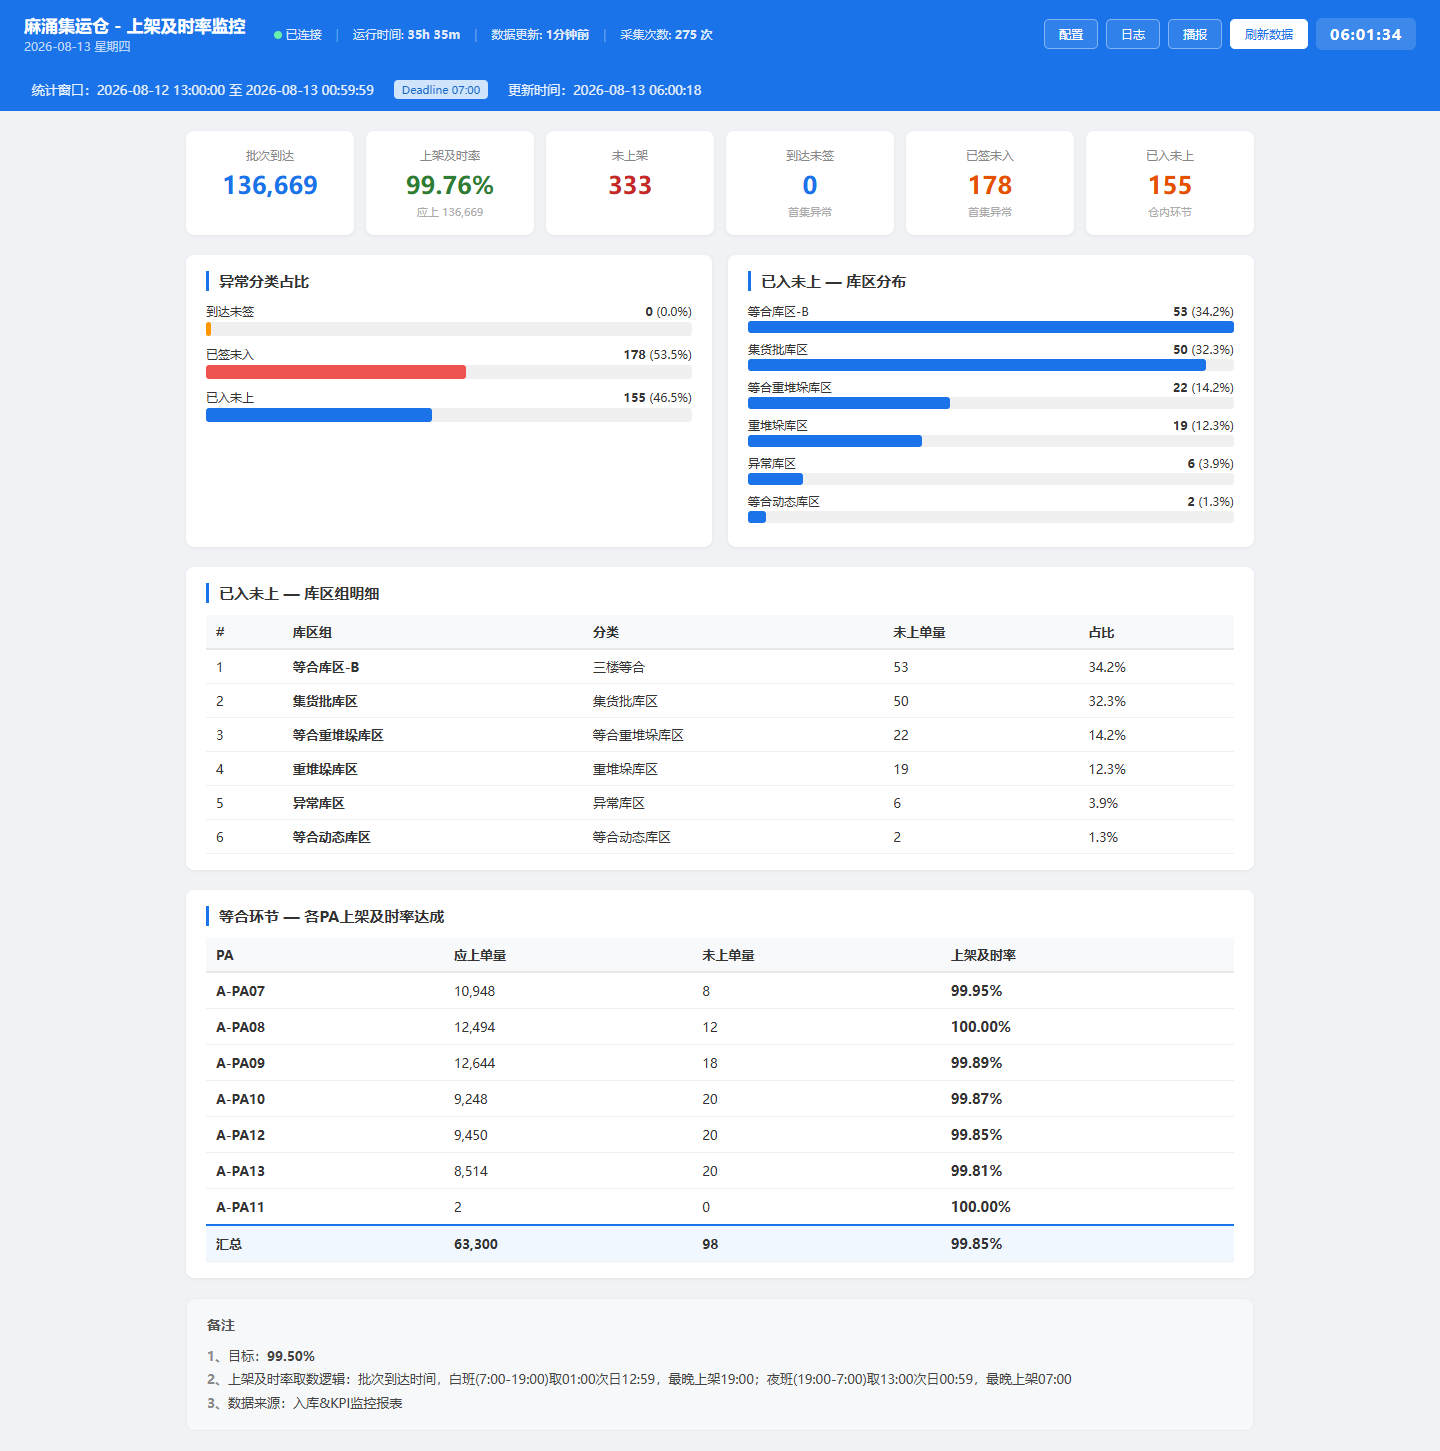Click the green connected status dot
Screen dimensions: 1440x1451
pyautogui.click(x=278, y=35)
